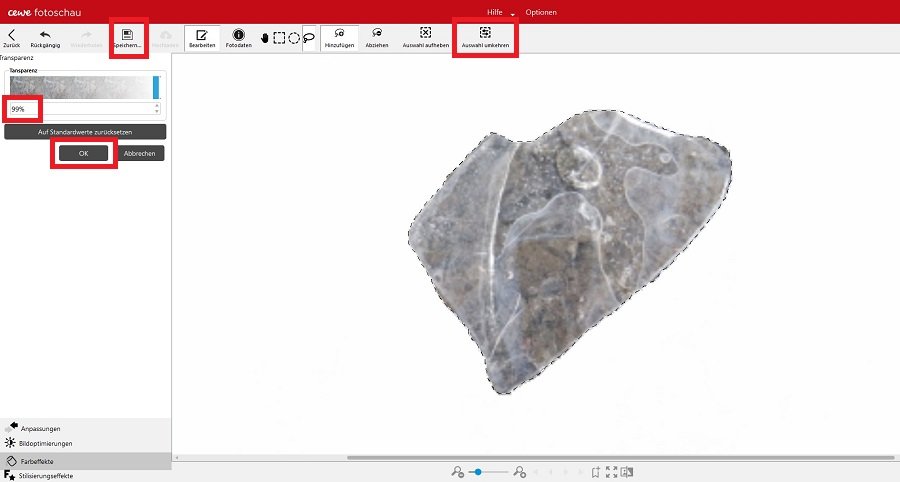
Task: Select the elliptical selection tool
Action: (x=294, y=38)
